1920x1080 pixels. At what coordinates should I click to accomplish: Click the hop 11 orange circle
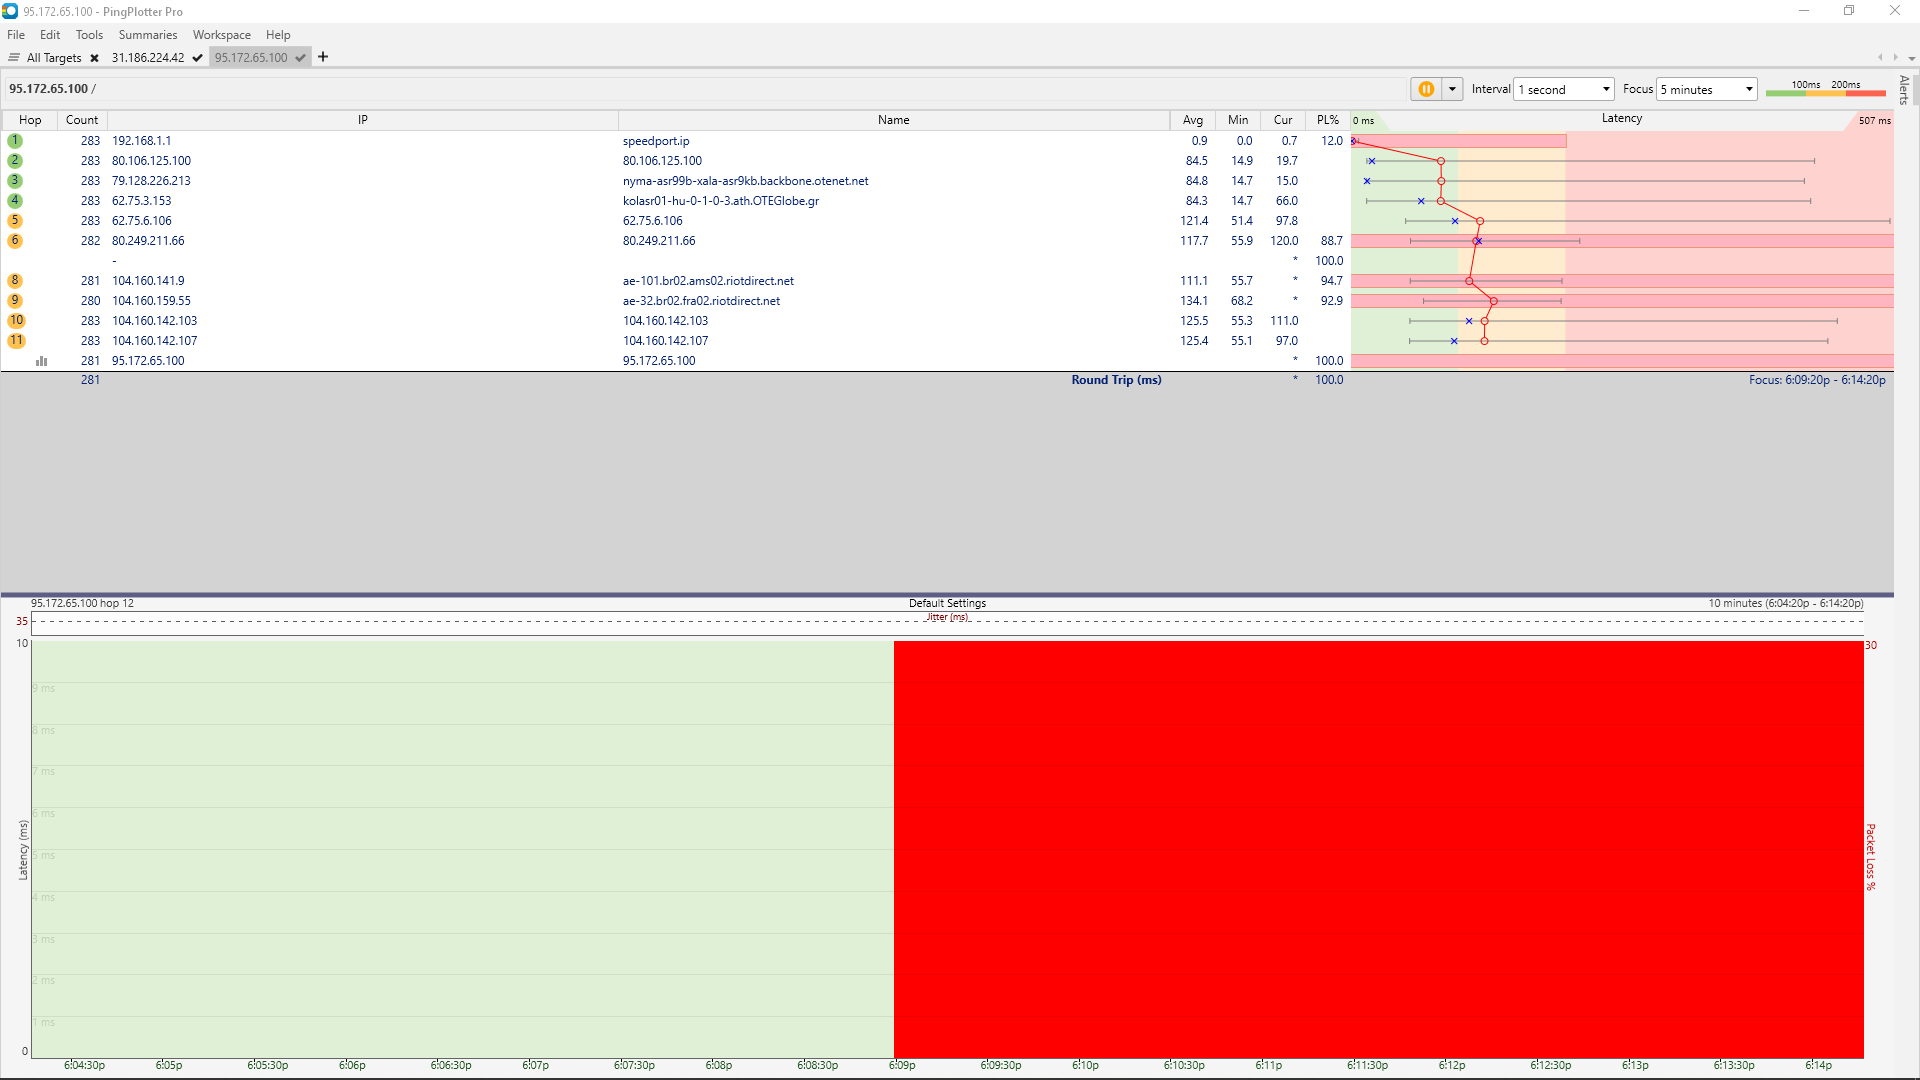pyautogui.click(x=16, y=341)
